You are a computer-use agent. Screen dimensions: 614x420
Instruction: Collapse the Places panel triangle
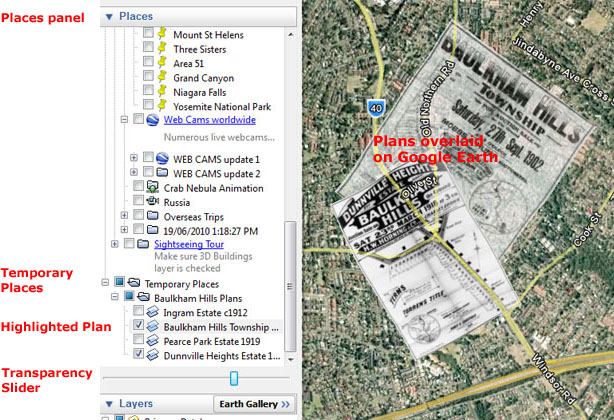tap(109, 16)
